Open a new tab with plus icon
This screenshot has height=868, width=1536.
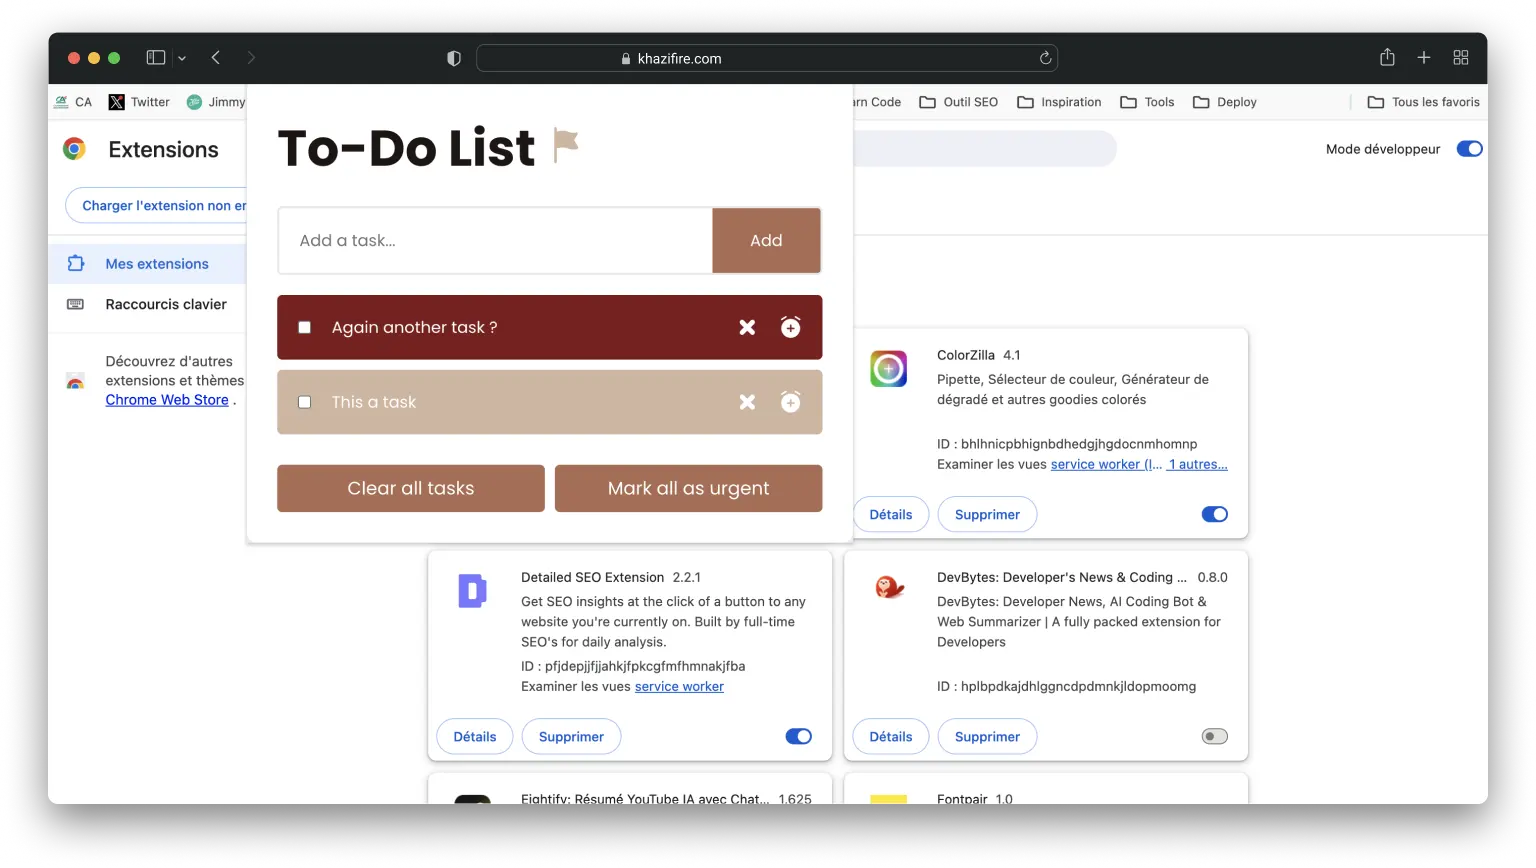pyautogui.click(x=1424, y=58)
